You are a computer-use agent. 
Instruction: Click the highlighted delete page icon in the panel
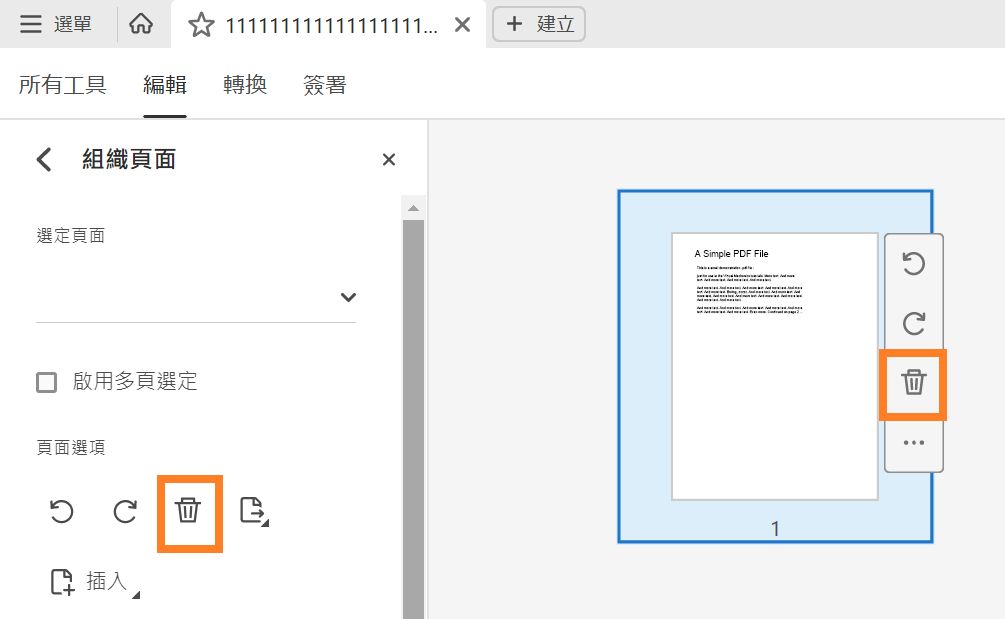pyautogui.click(x=189, y=512)
